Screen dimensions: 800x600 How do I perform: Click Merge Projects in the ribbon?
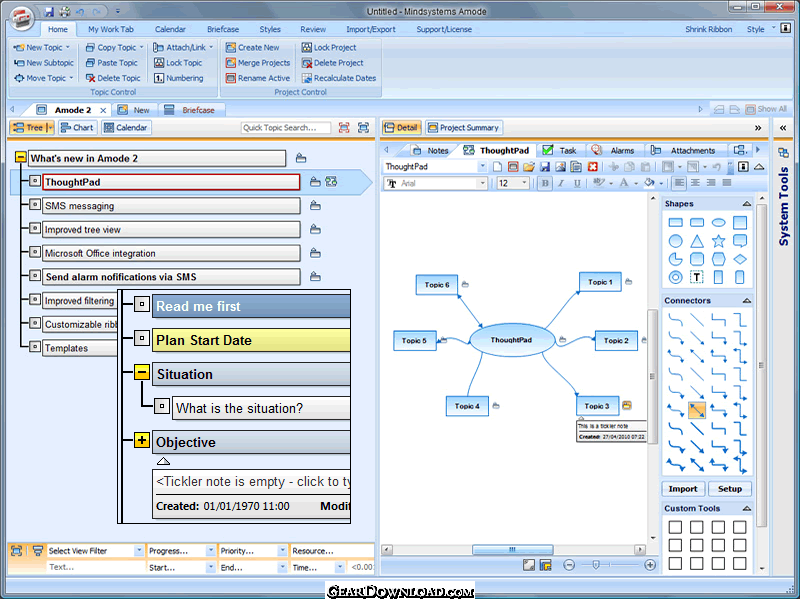pyautogui.click(x=258, y=63)
